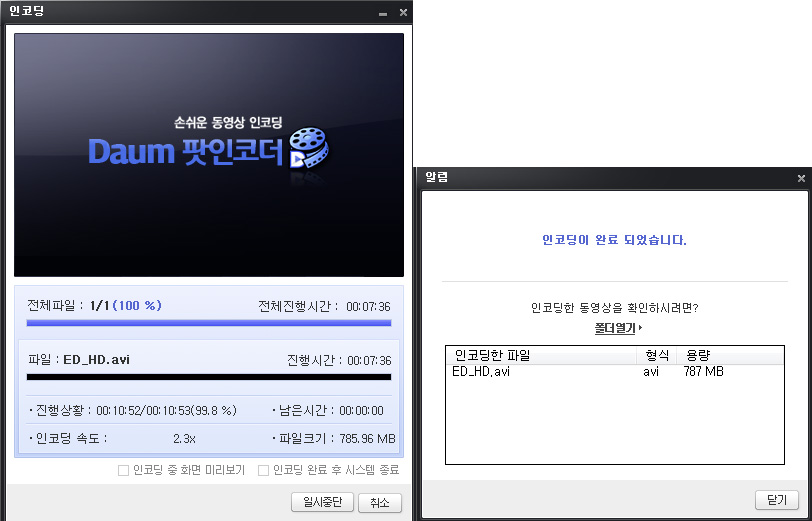
Task: Click the 1/1 (100 %) total file count
Action: 126,306
